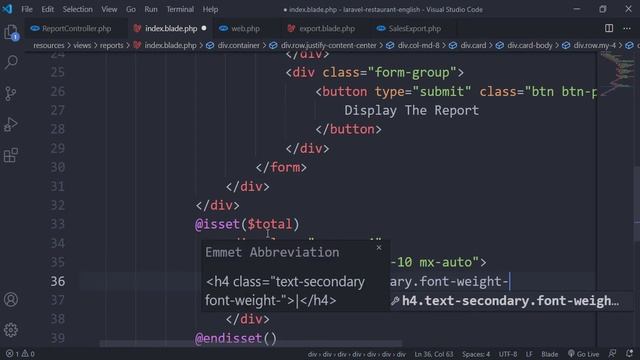This screenshot has width=640, height=360.
Task: Click Go Live in status bar
Action: (583, 354)
